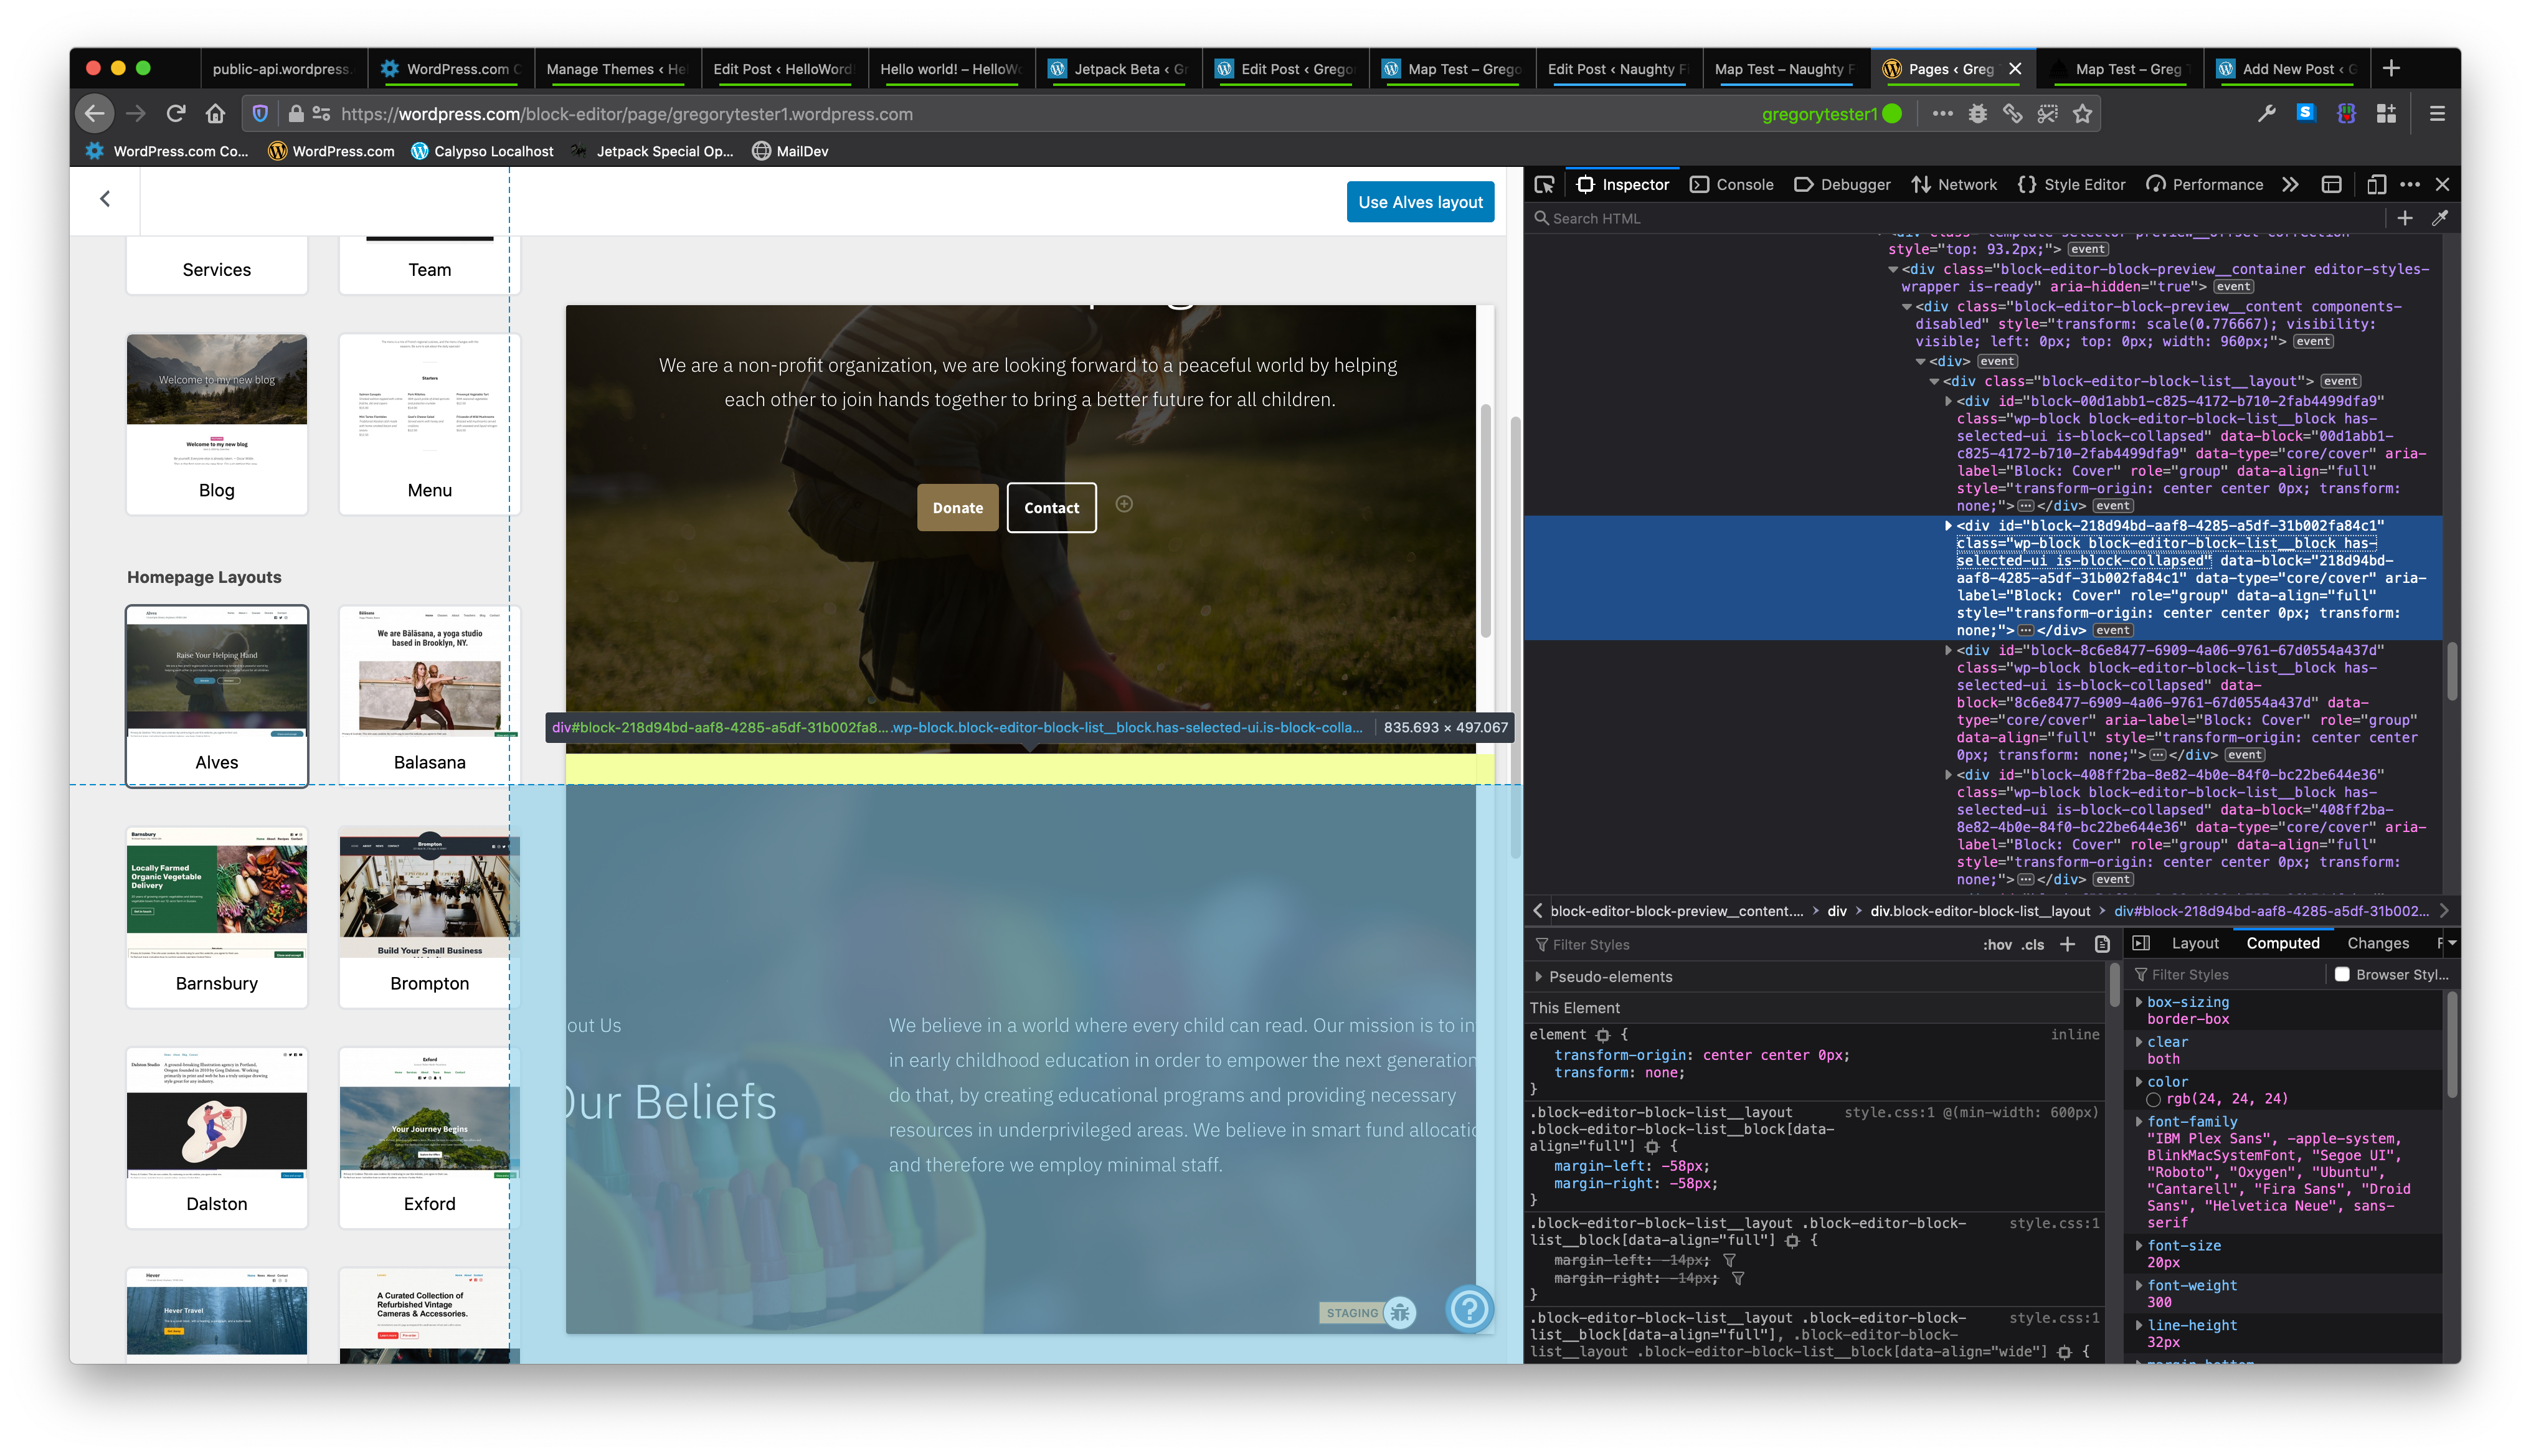The image size is (2531, 1456).
Task: Click the help question mark bubble
Action: click(x=1469, y=1309)
